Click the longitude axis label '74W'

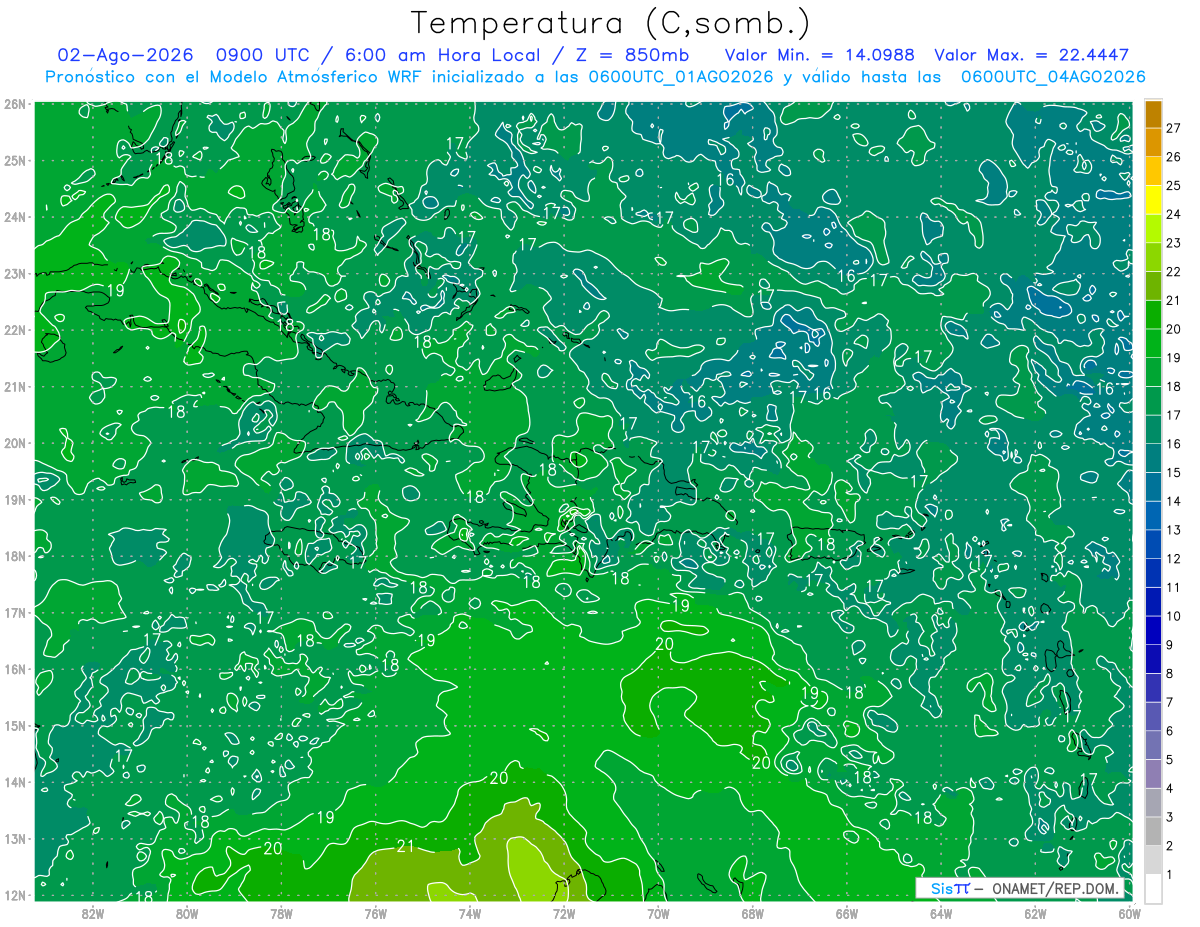(469, 913)
